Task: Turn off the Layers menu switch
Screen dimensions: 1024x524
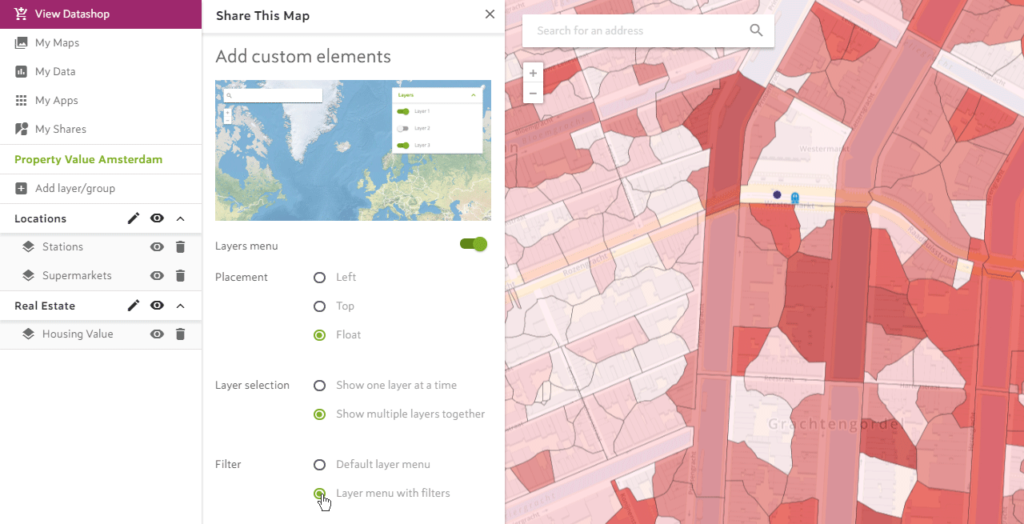Action: tap(473, 244)
